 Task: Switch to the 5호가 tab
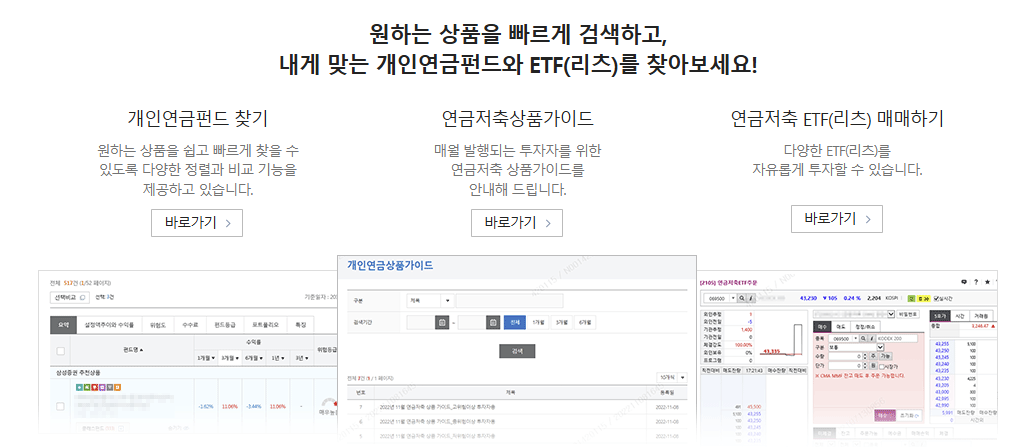click(940, 316)
